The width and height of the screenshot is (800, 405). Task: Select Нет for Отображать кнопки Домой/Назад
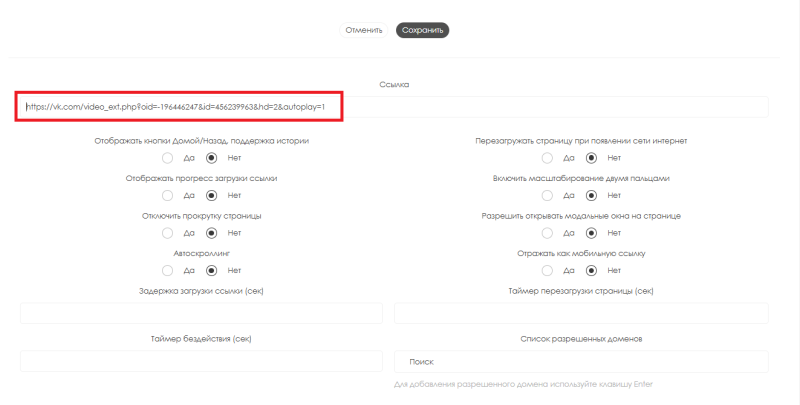[211, 157]
